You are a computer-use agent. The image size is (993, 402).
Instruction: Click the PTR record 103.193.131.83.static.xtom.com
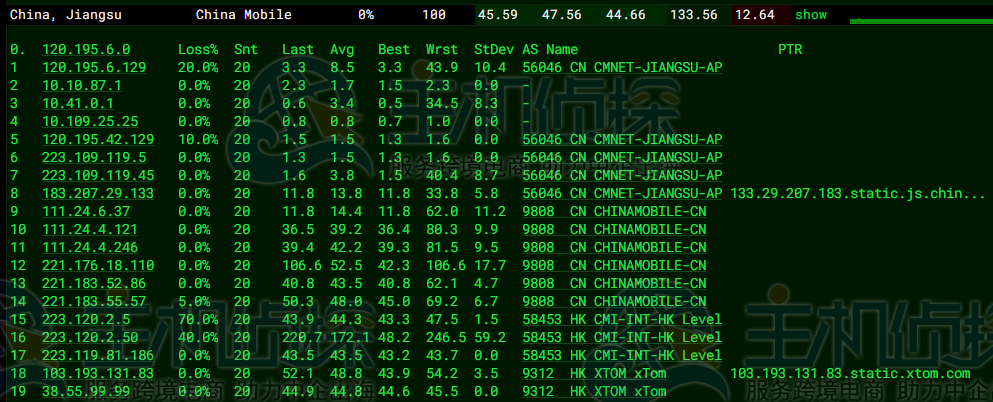tap(850, 373)
